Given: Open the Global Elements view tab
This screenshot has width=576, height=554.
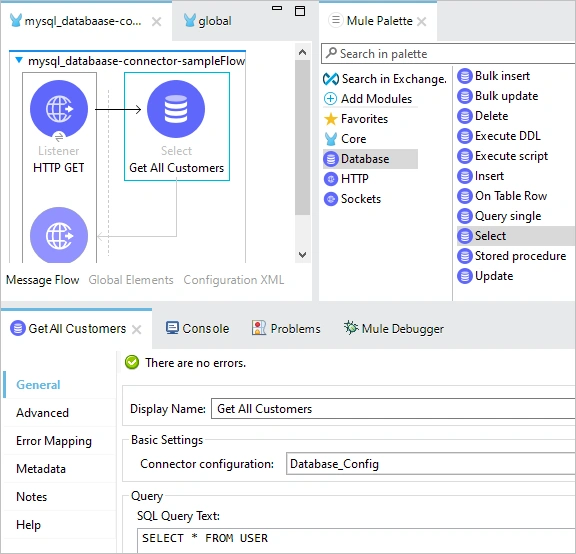Looking at the screenshot, I should [x=131, y=280].
